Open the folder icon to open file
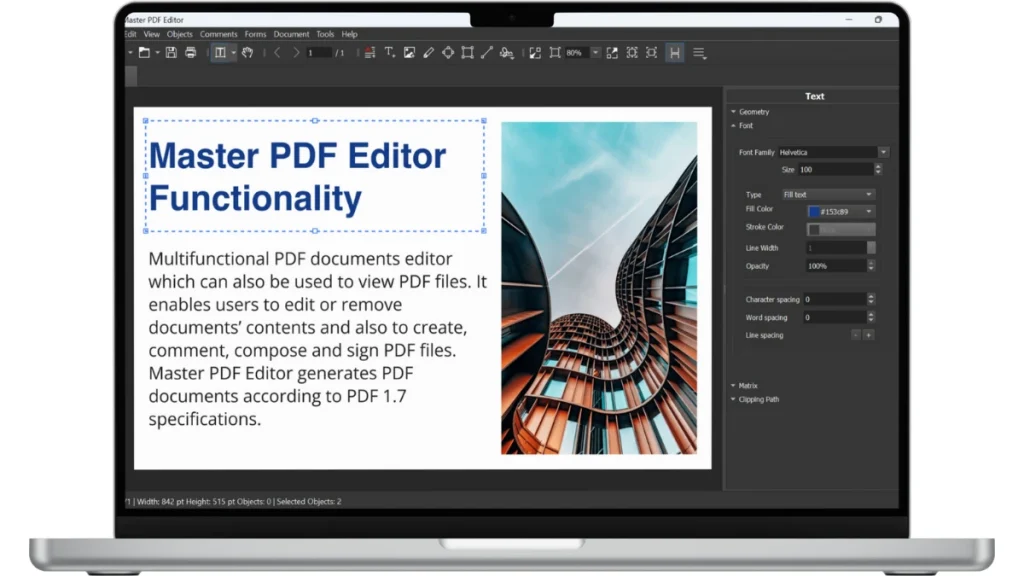 click(144, 53)
